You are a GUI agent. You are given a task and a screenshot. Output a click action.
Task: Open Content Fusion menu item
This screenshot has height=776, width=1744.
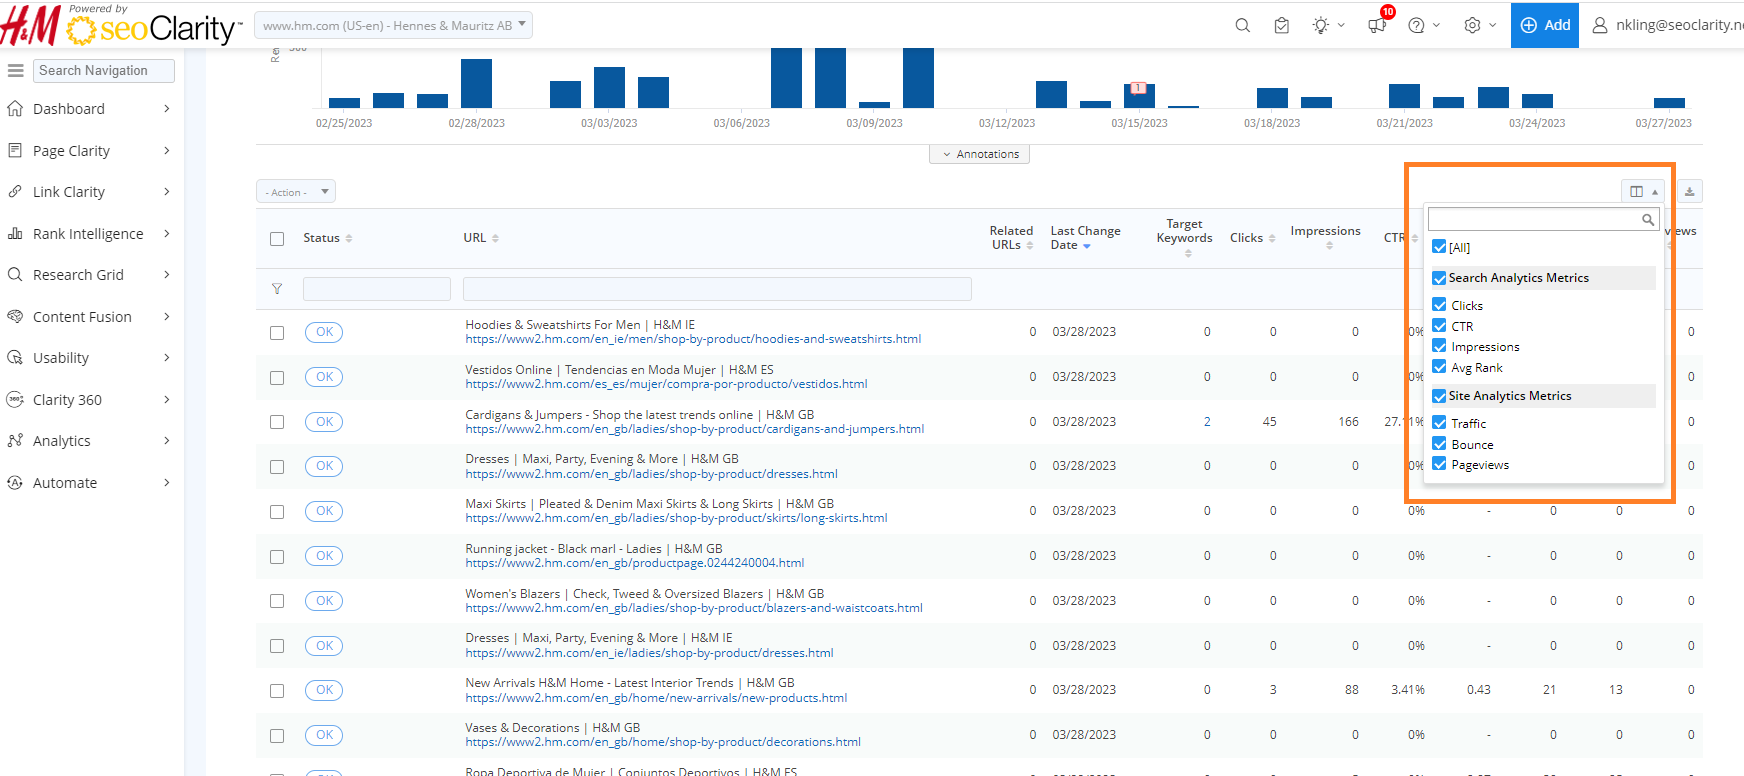click(x=82, y=317)
